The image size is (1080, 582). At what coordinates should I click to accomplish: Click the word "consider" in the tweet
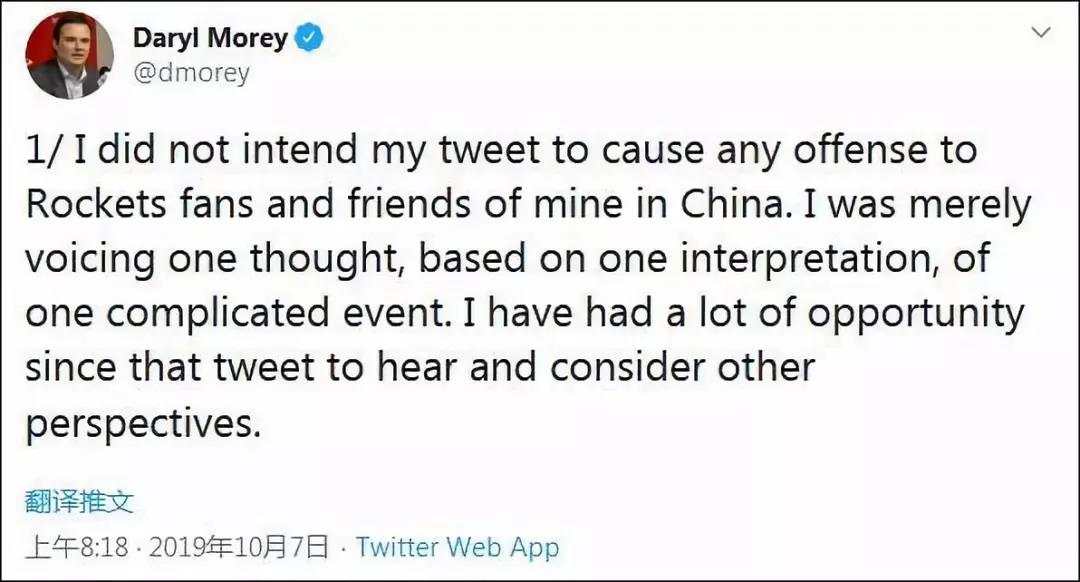click(x=626, y=368)
